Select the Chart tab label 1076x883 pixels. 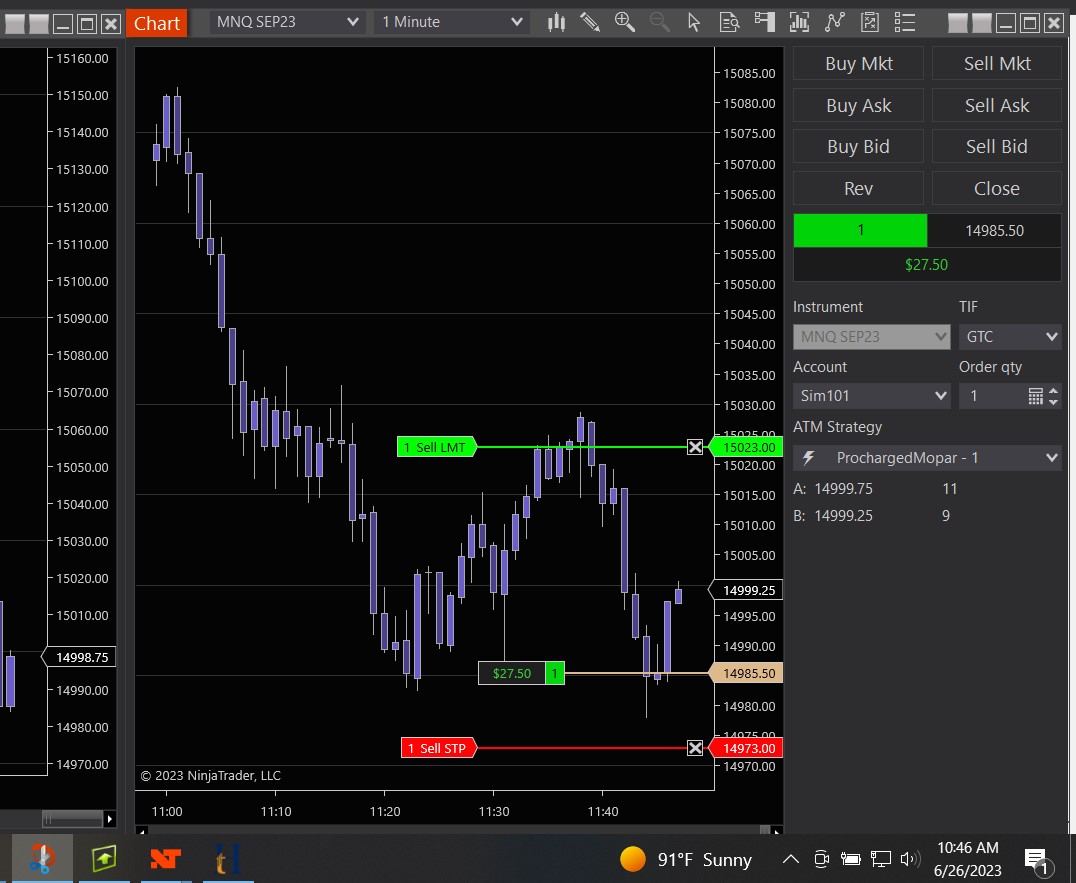tap(156, 23)
